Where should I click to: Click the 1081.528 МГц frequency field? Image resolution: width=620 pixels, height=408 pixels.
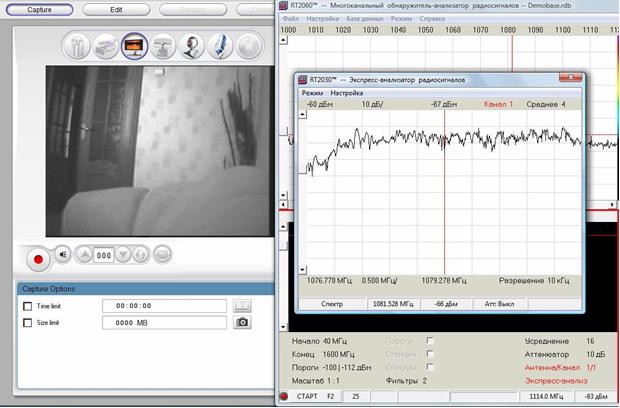393,304
